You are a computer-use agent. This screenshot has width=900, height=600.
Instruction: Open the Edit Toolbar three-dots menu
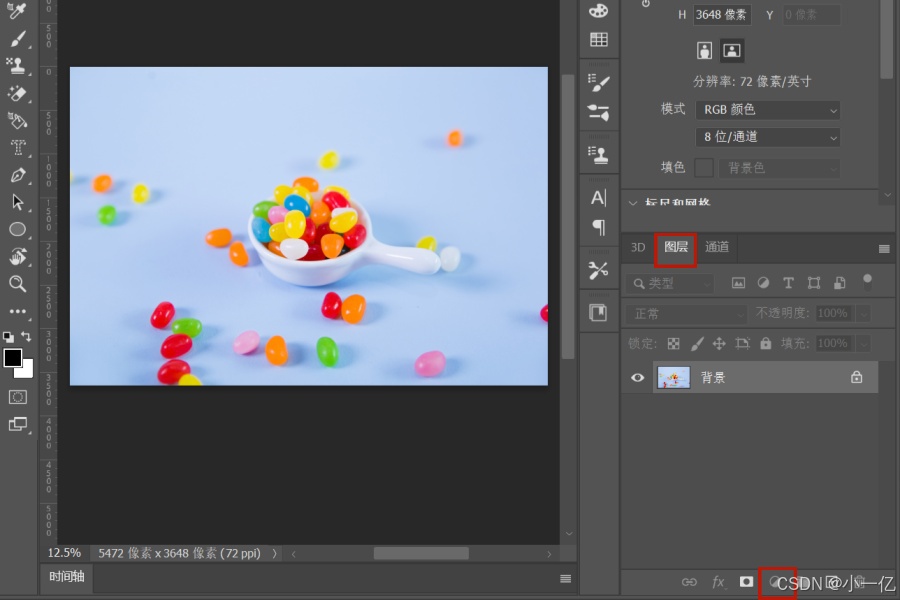coord(18,311)
